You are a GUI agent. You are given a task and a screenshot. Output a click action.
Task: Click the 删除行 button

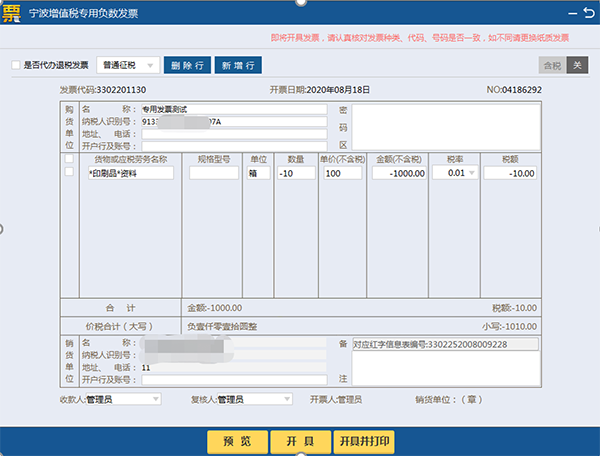(x=187, y=65)
